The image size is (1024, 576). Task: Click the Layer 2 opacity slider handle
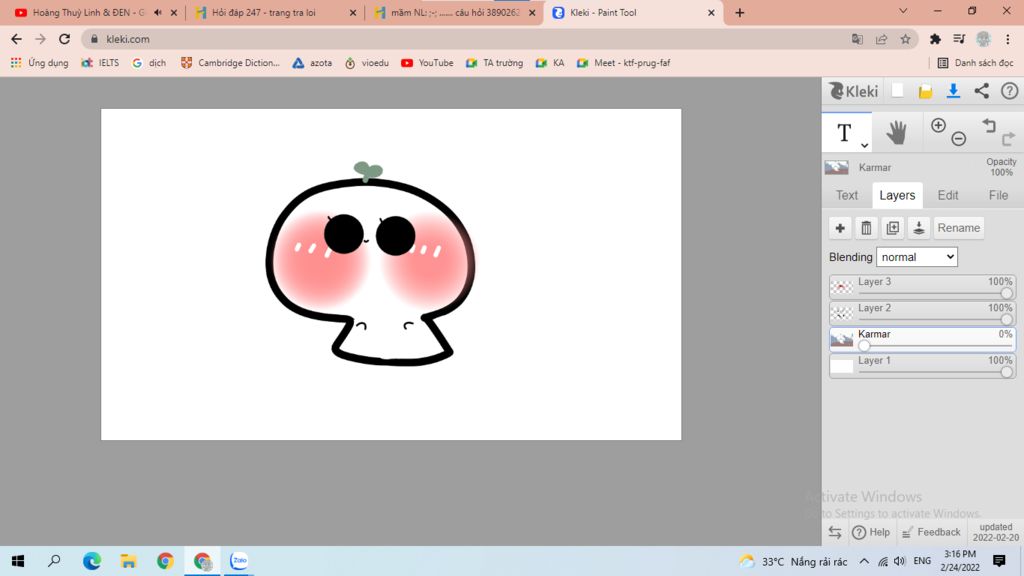pos(1006,320)
